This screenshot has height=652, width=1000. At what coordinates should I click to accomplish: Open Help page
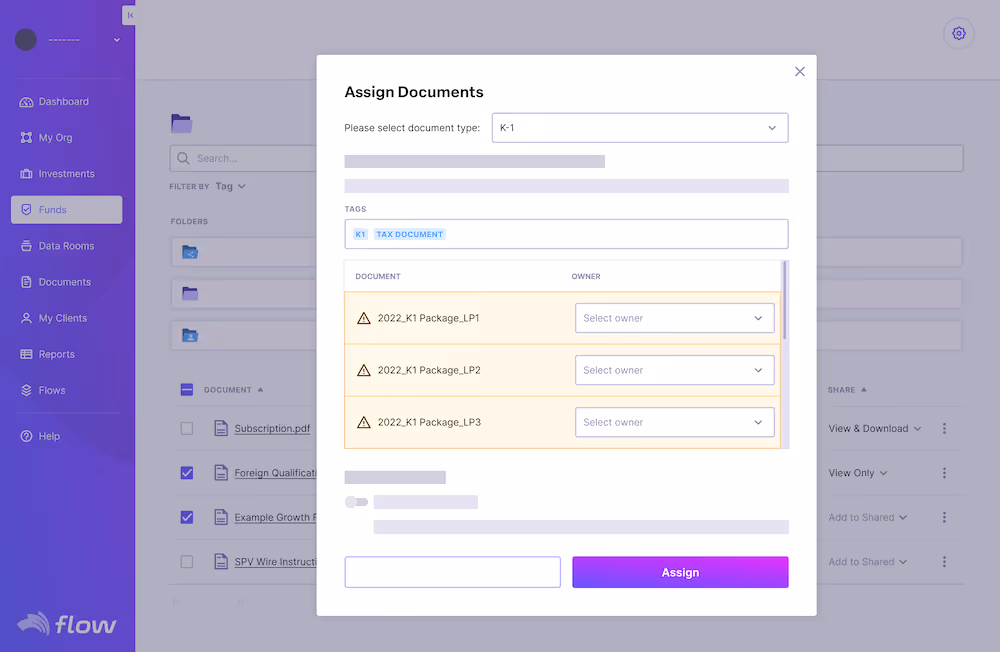coord(40,436)
